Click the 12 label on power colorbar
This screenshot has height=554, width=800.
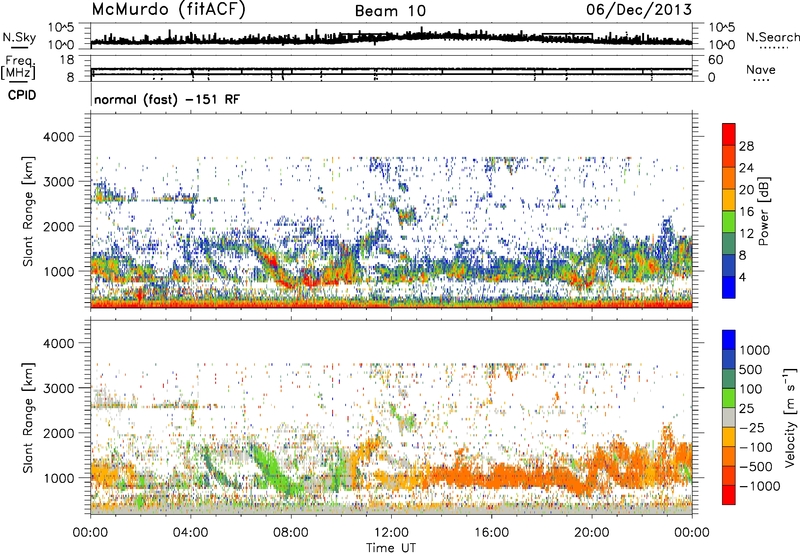click(746, 234)
